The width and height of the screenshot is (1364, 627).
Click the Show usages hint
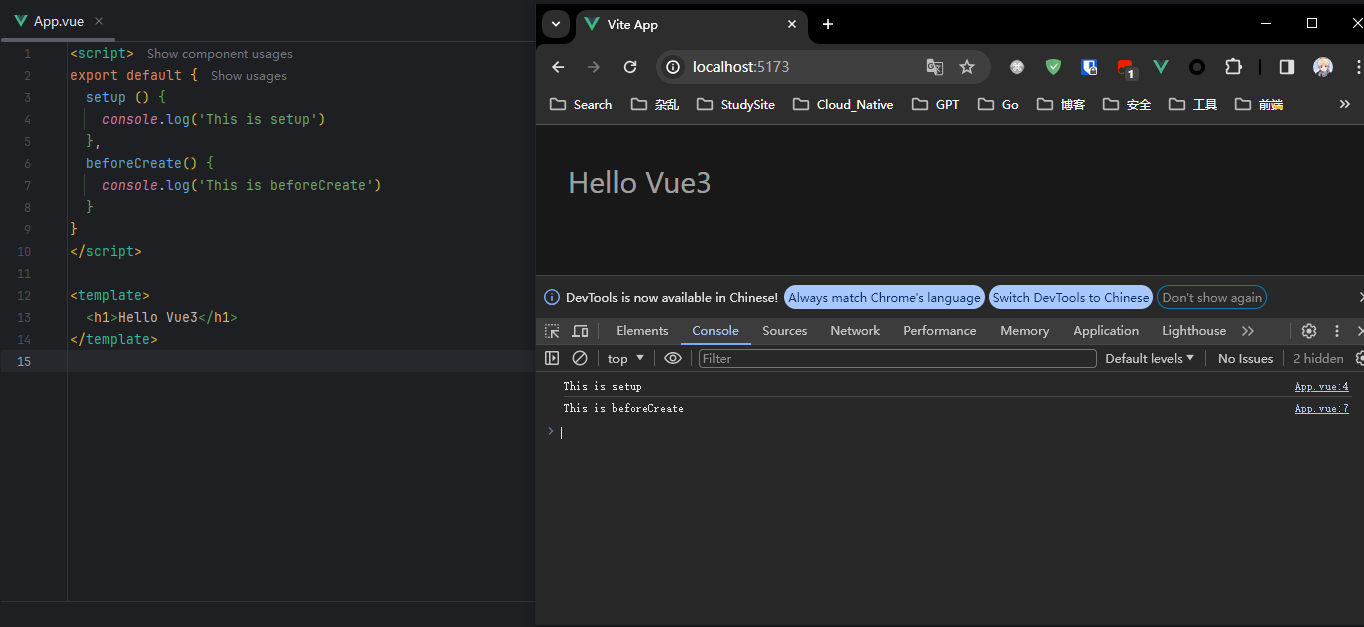(x=249, y=76)
